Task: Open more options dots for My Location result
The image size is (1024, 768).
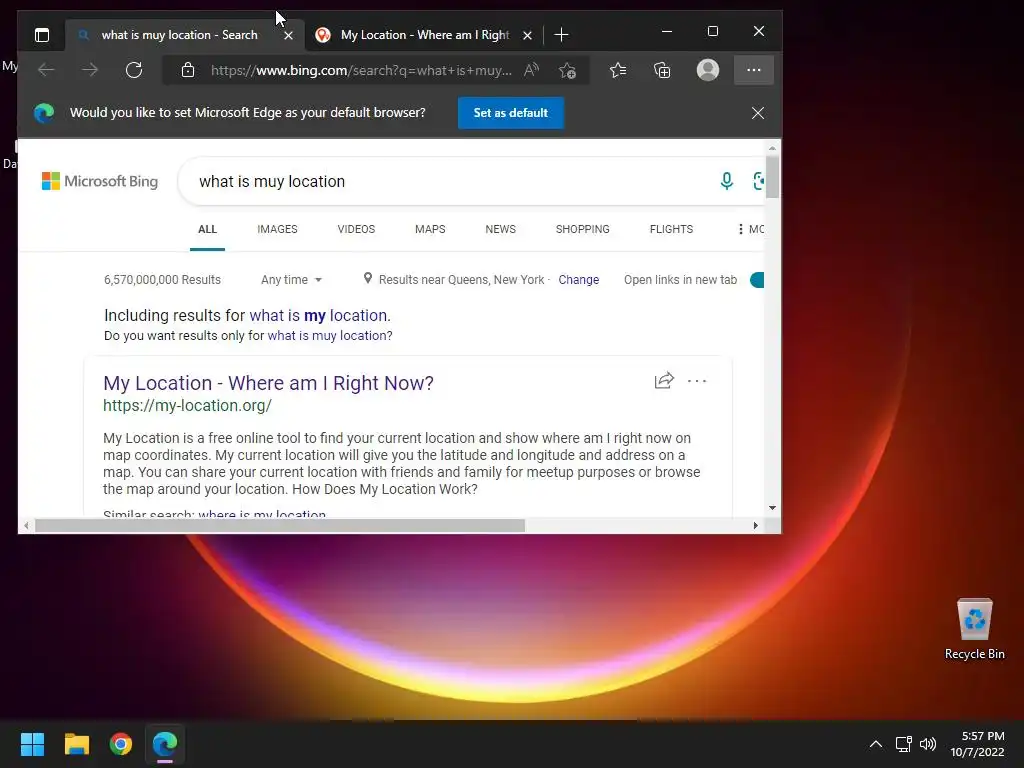Action: 697,381
